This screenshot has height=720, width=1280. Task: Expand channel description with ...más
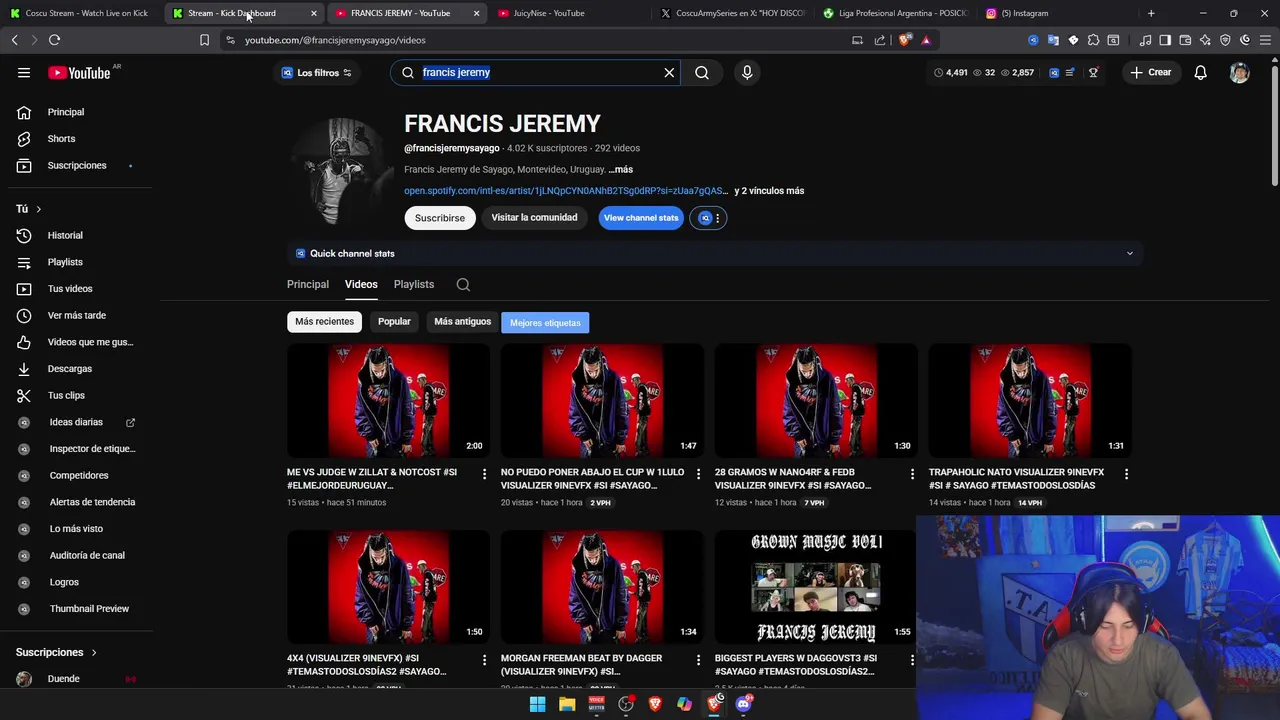621,170
